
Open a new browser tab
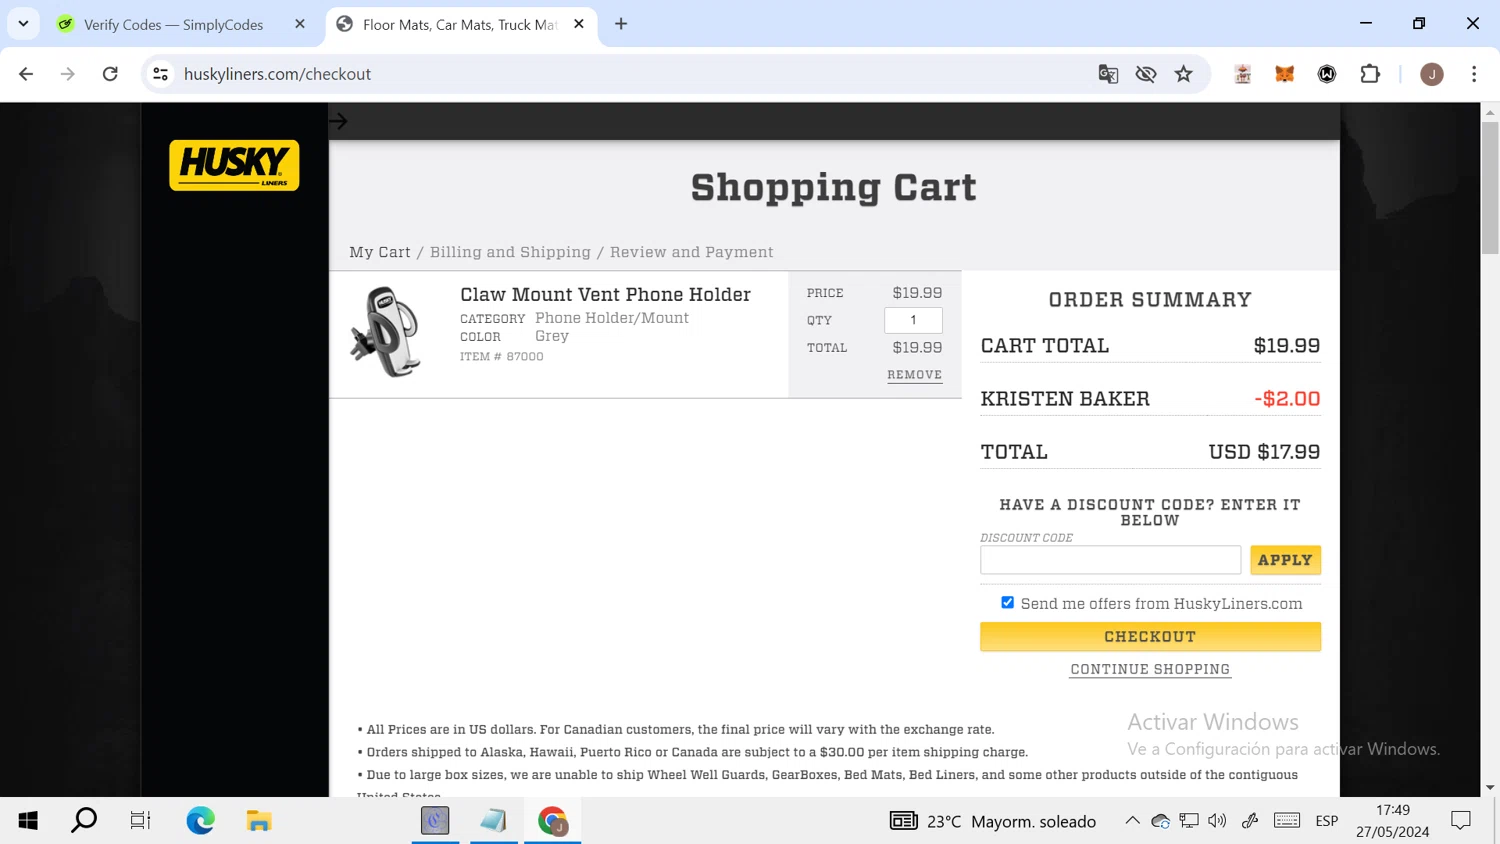click(621, 24)
